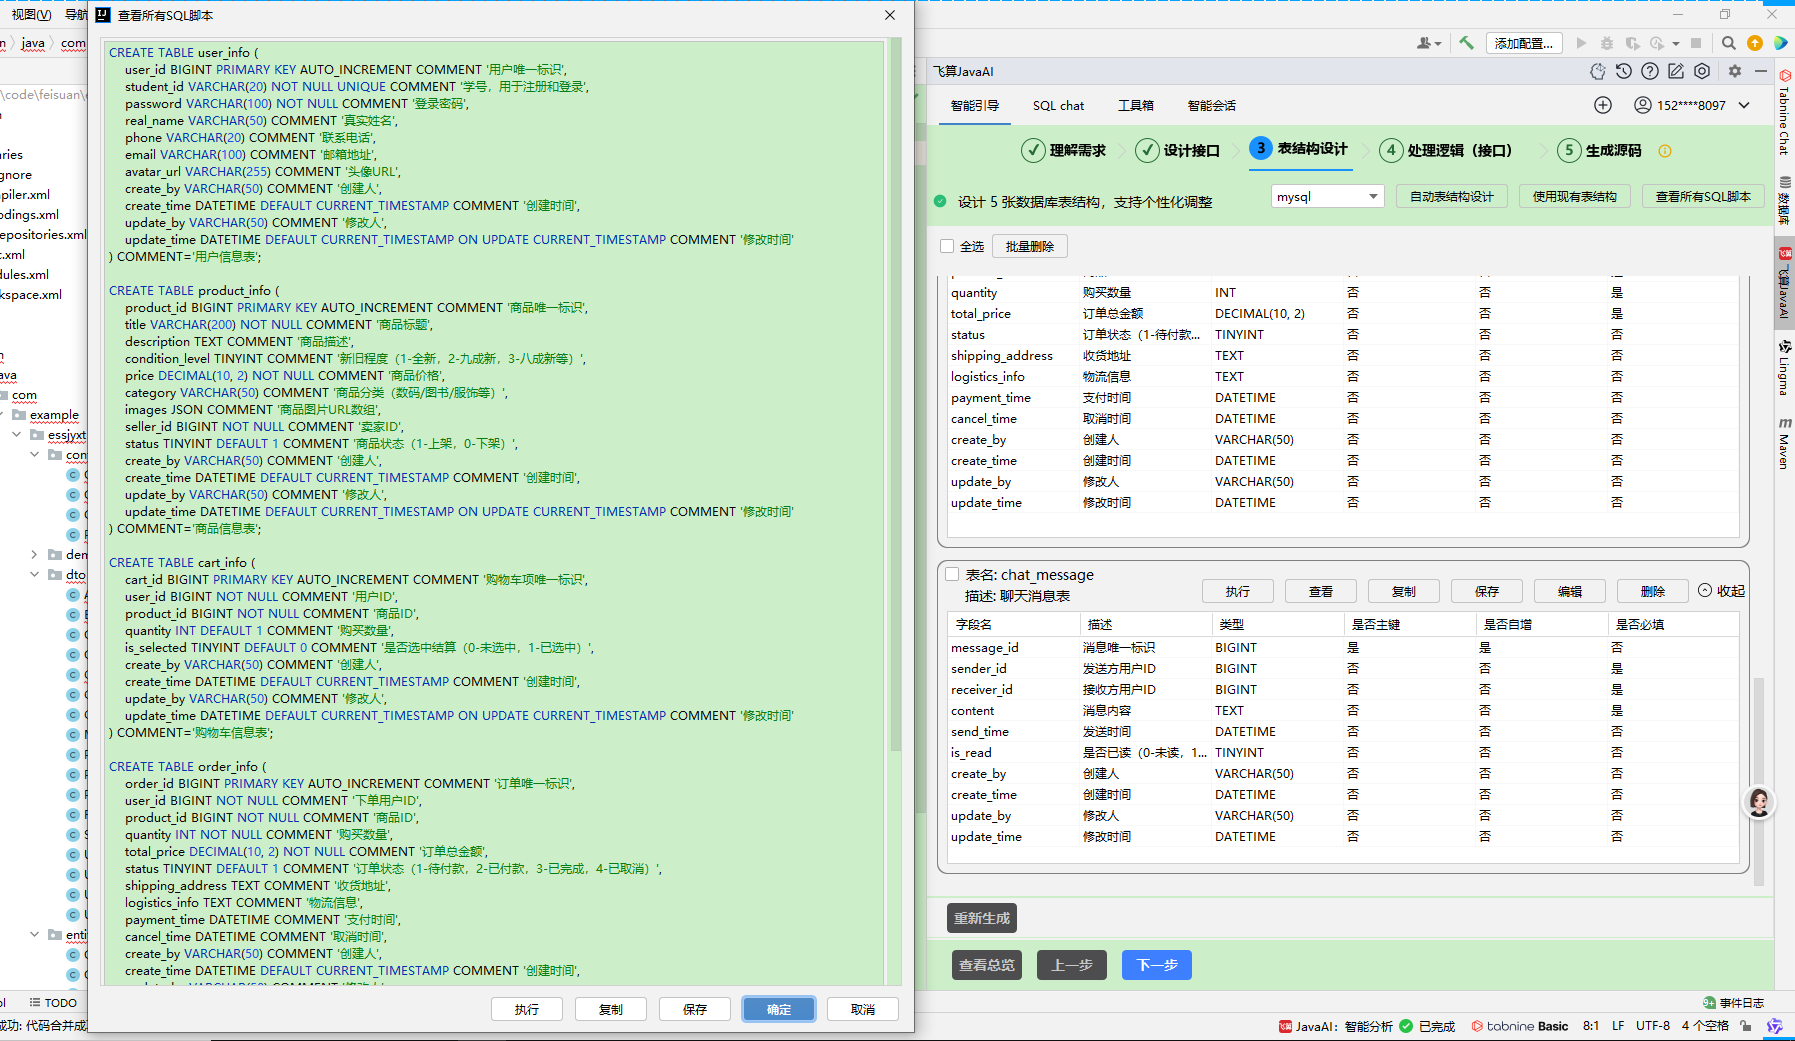Open the 添加配置 run configuration box

click(x=1524, y=43)
